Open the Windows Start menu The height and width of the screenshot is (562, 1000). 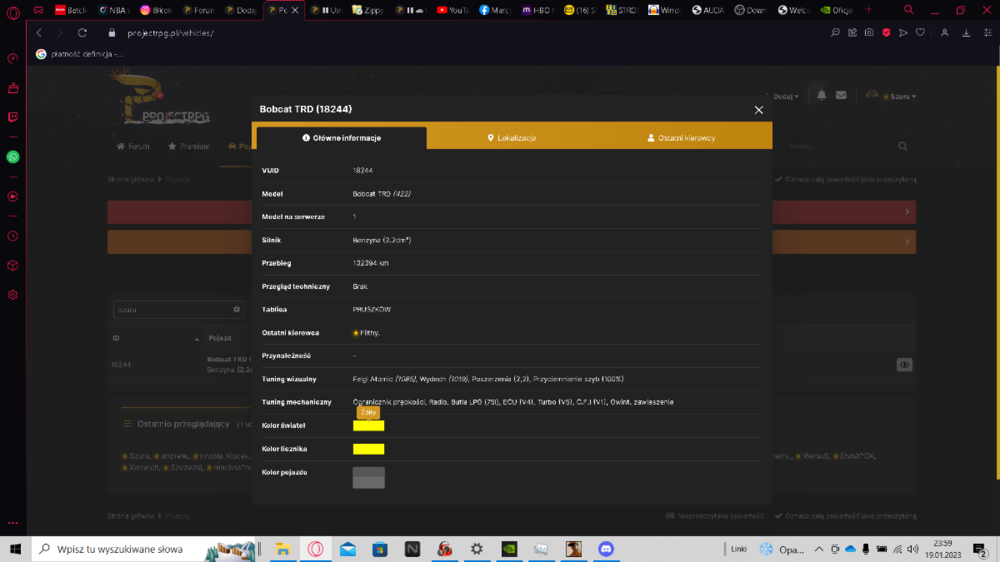click(x=15, y=549)
